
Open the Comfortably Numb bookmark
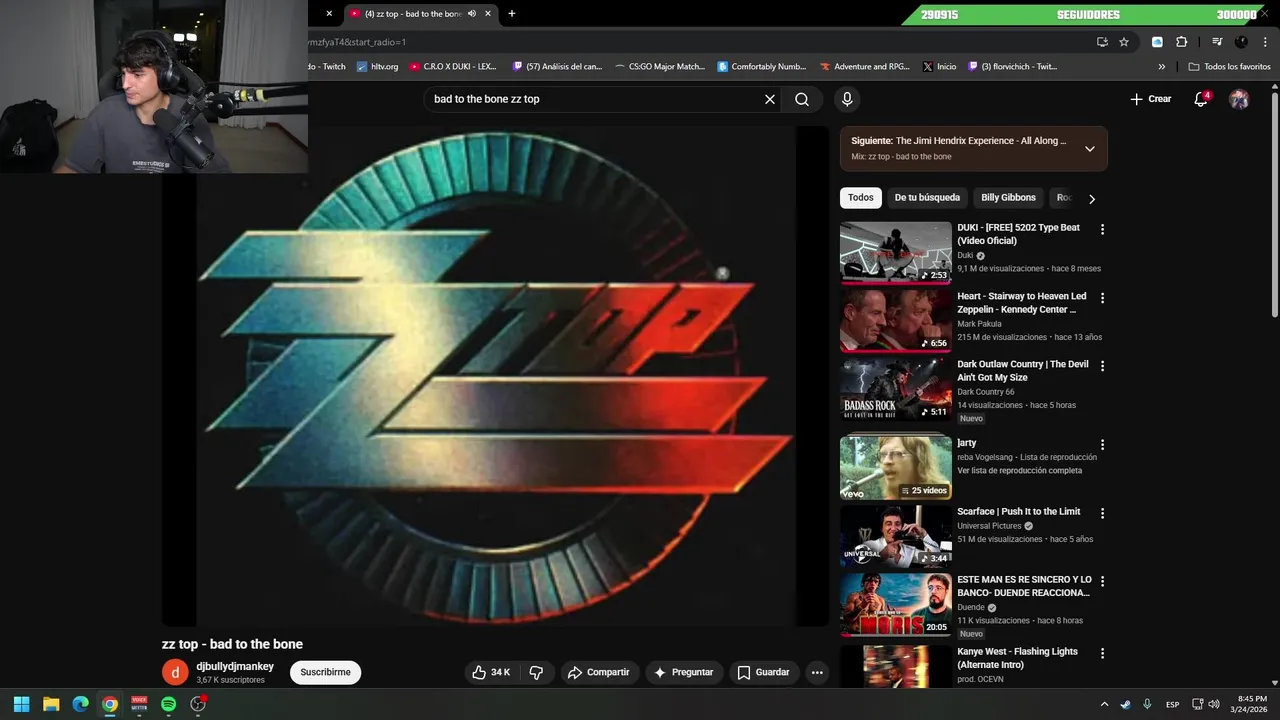click(762, 67)
